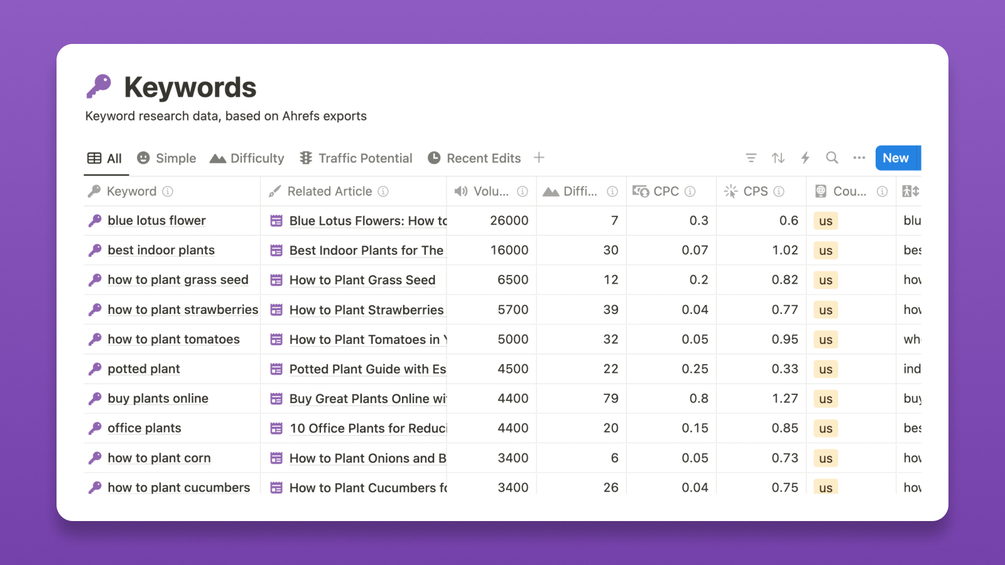The height and width of the screenshot is (565, 1005).
Task: Click info icon next to CPC header
Action: tap(690, 191)
